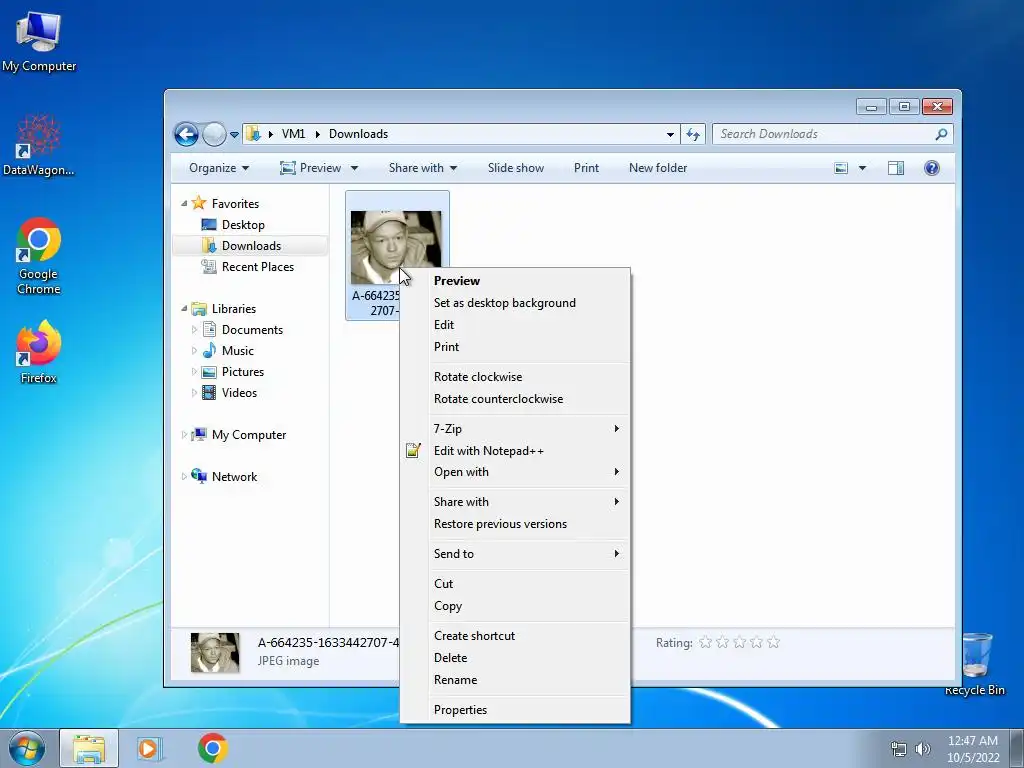The width and height of the screenshot is (1024, 768).
Task: Click the Favorites star icon
Action: [x=199, y=203]
